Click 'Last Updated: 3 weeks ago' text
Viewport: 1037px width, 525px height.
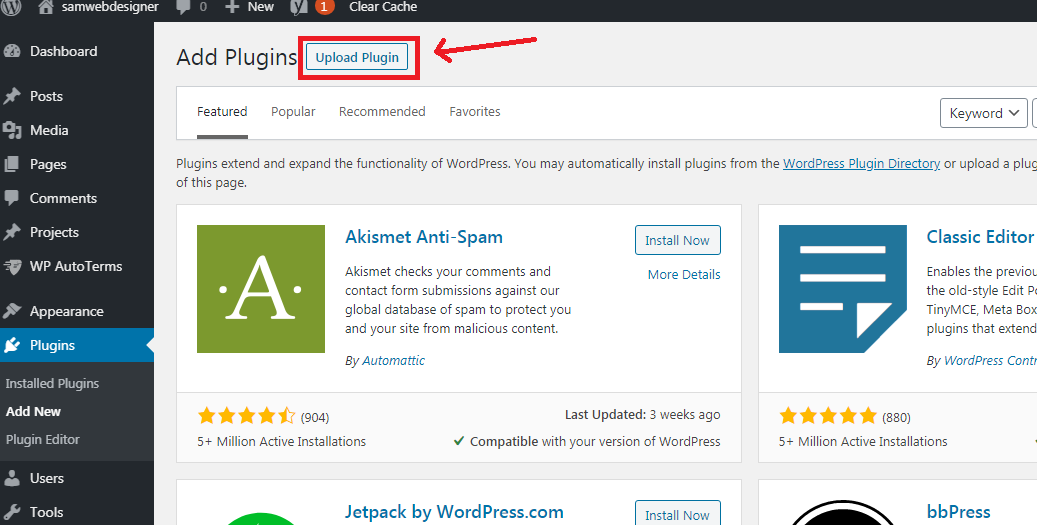(643, 415)
